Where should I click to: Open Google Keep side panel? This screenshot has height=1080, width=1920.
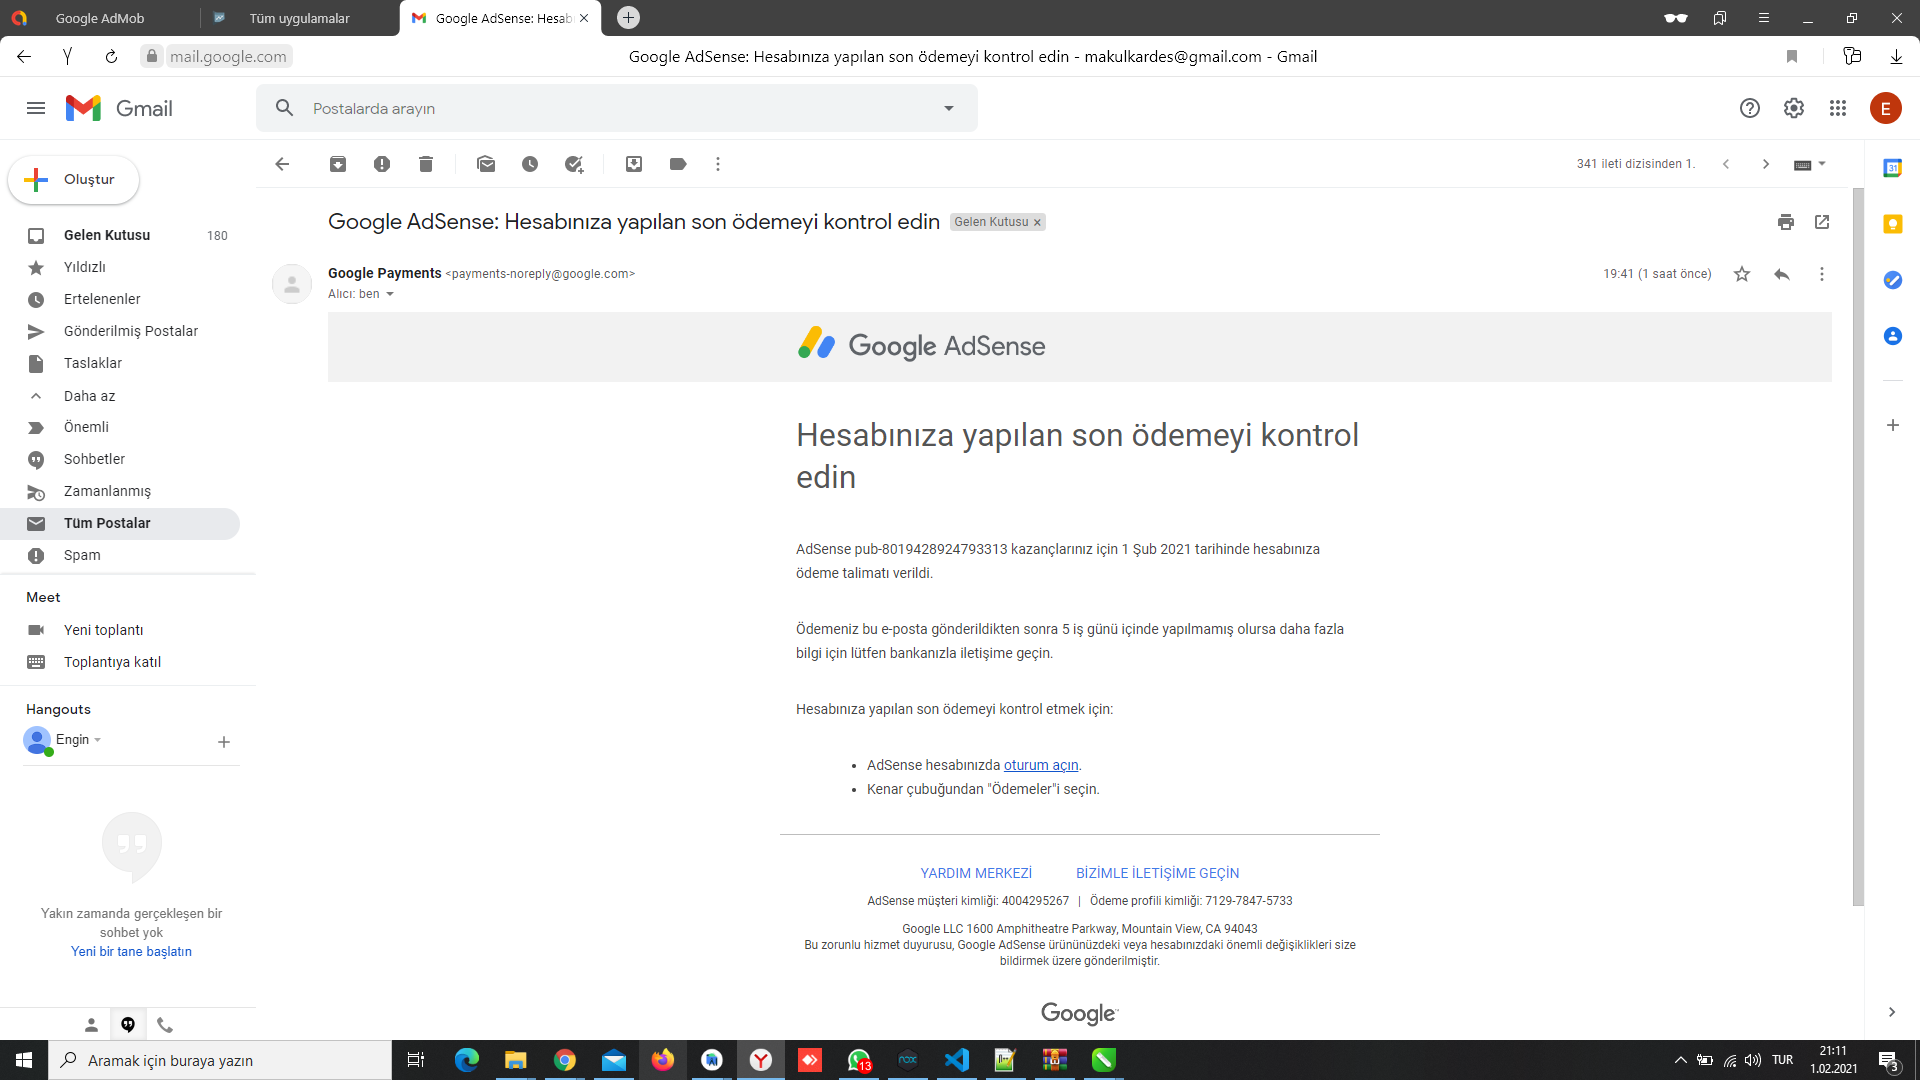1893,224
